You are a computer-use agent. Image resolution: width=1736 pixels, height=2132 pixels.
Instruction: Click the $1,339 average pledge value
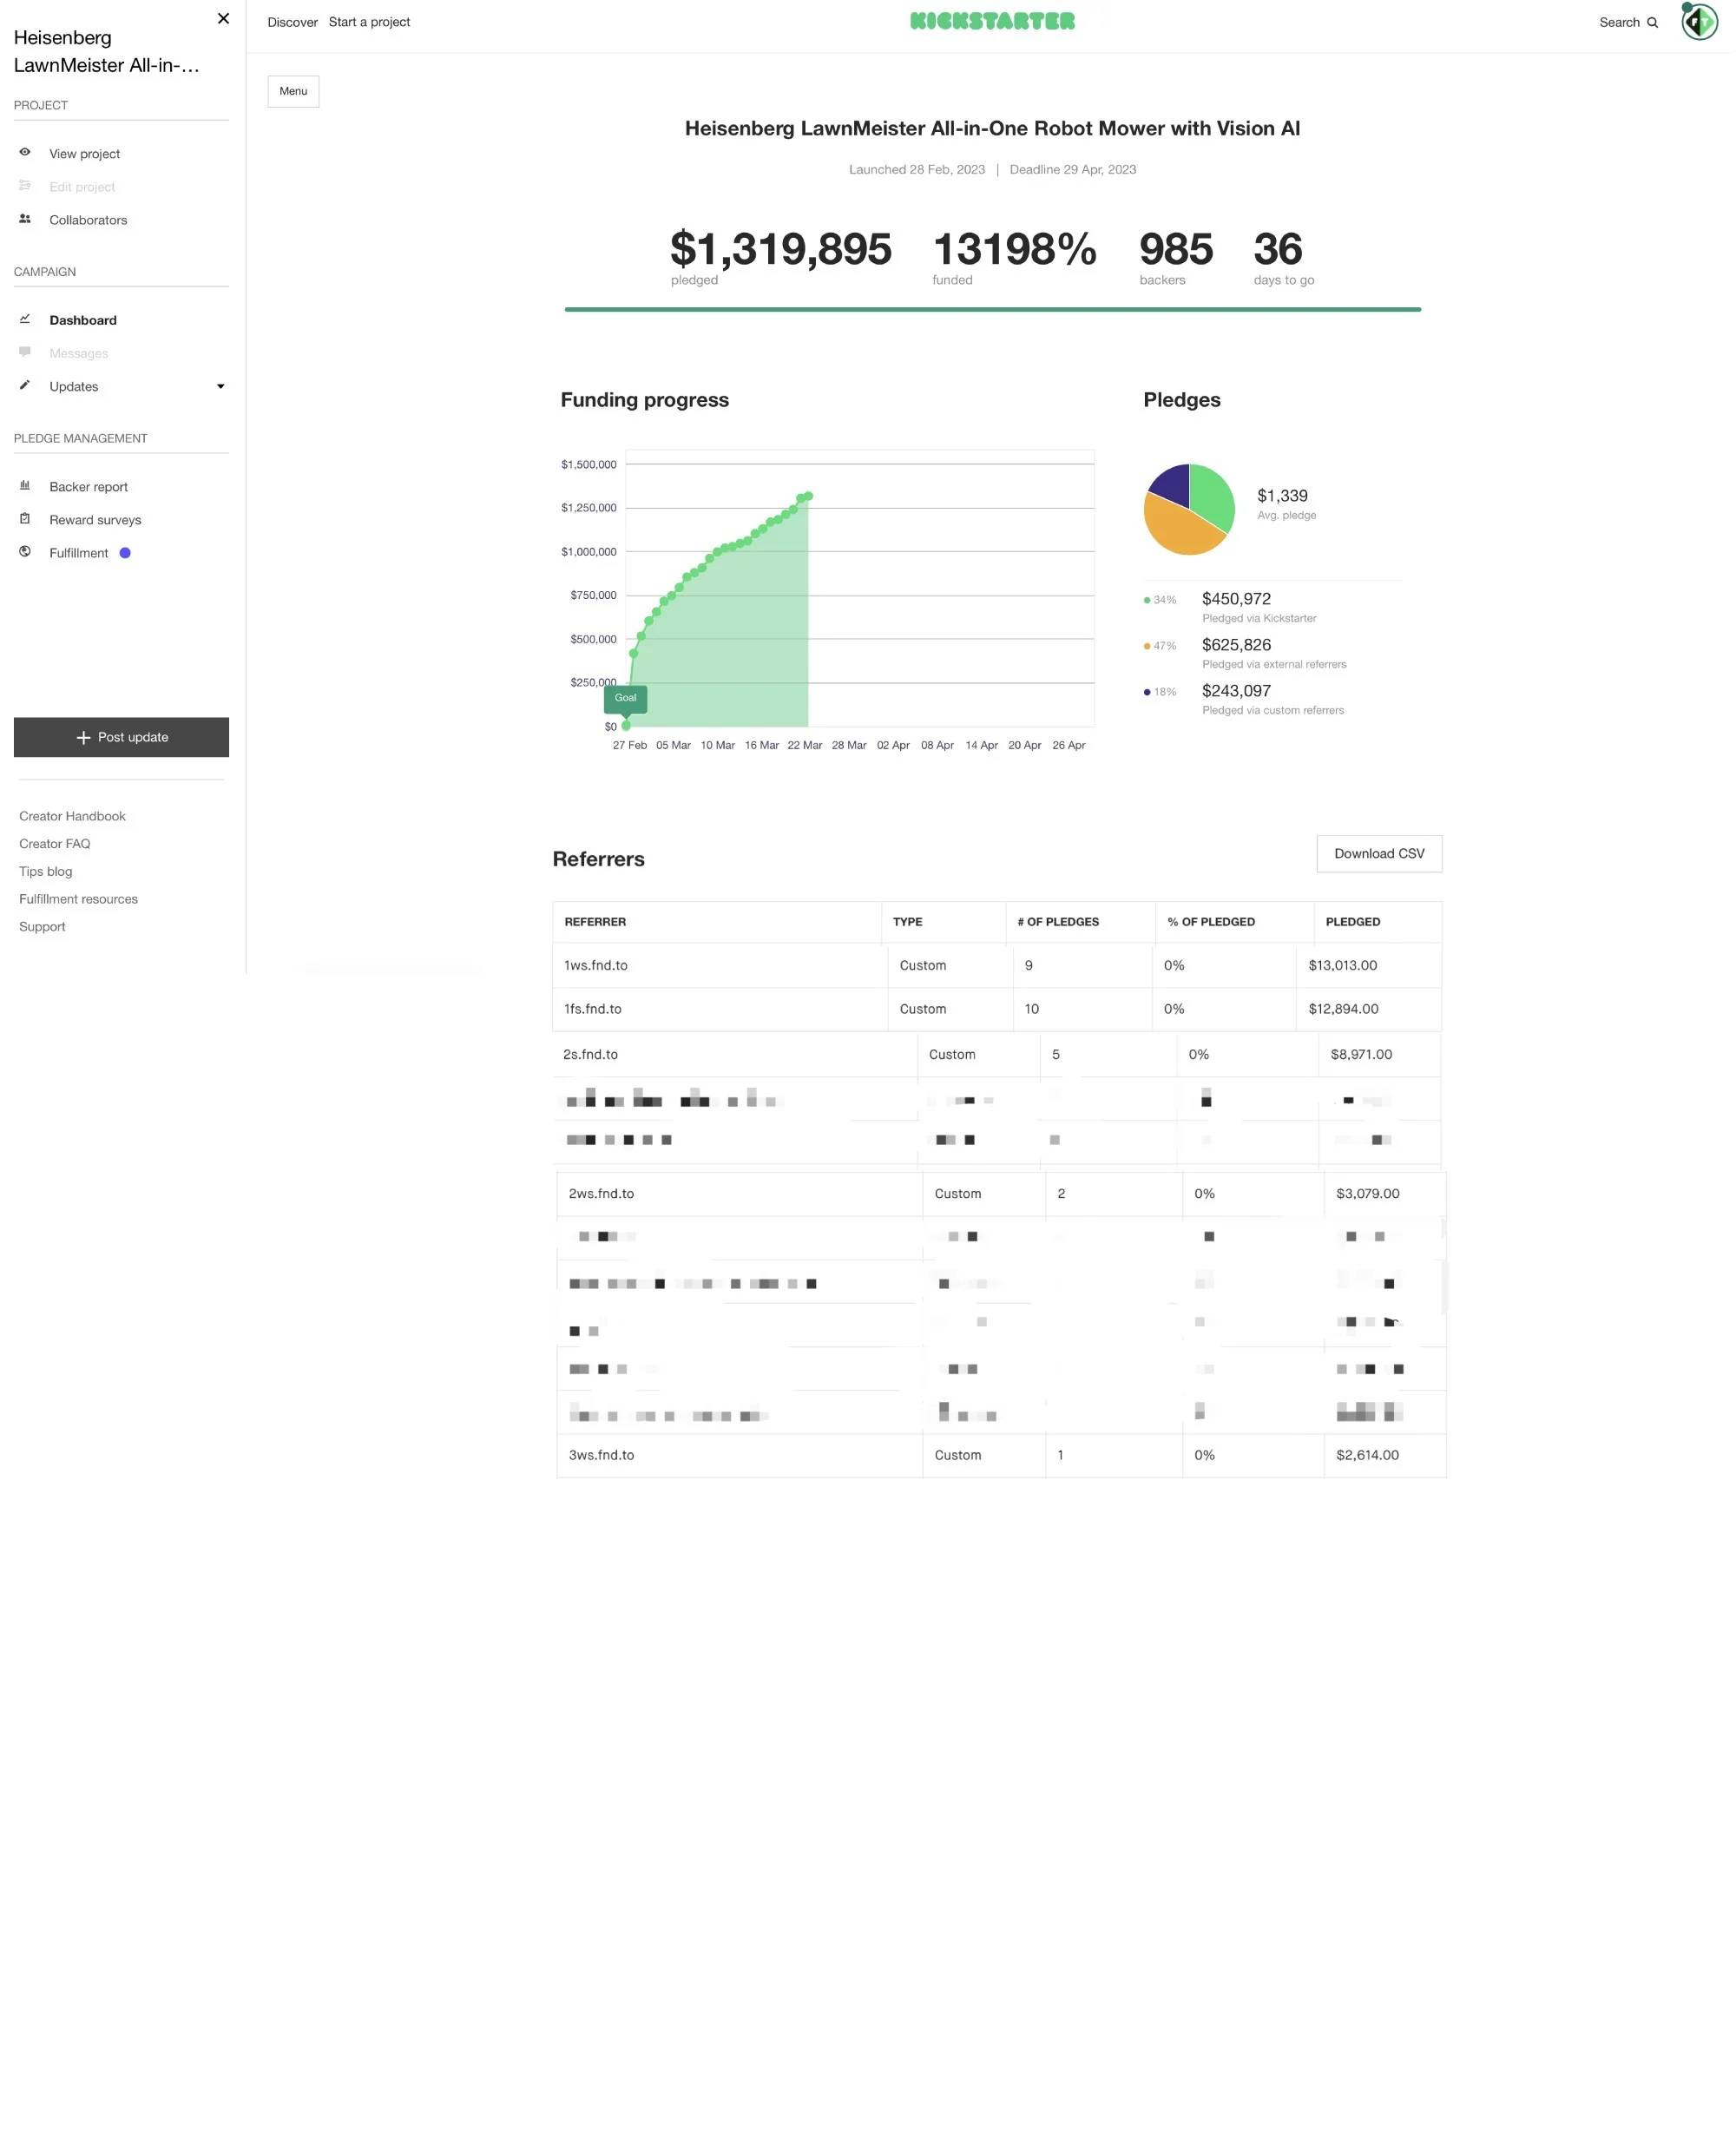tap(1282, 495)
